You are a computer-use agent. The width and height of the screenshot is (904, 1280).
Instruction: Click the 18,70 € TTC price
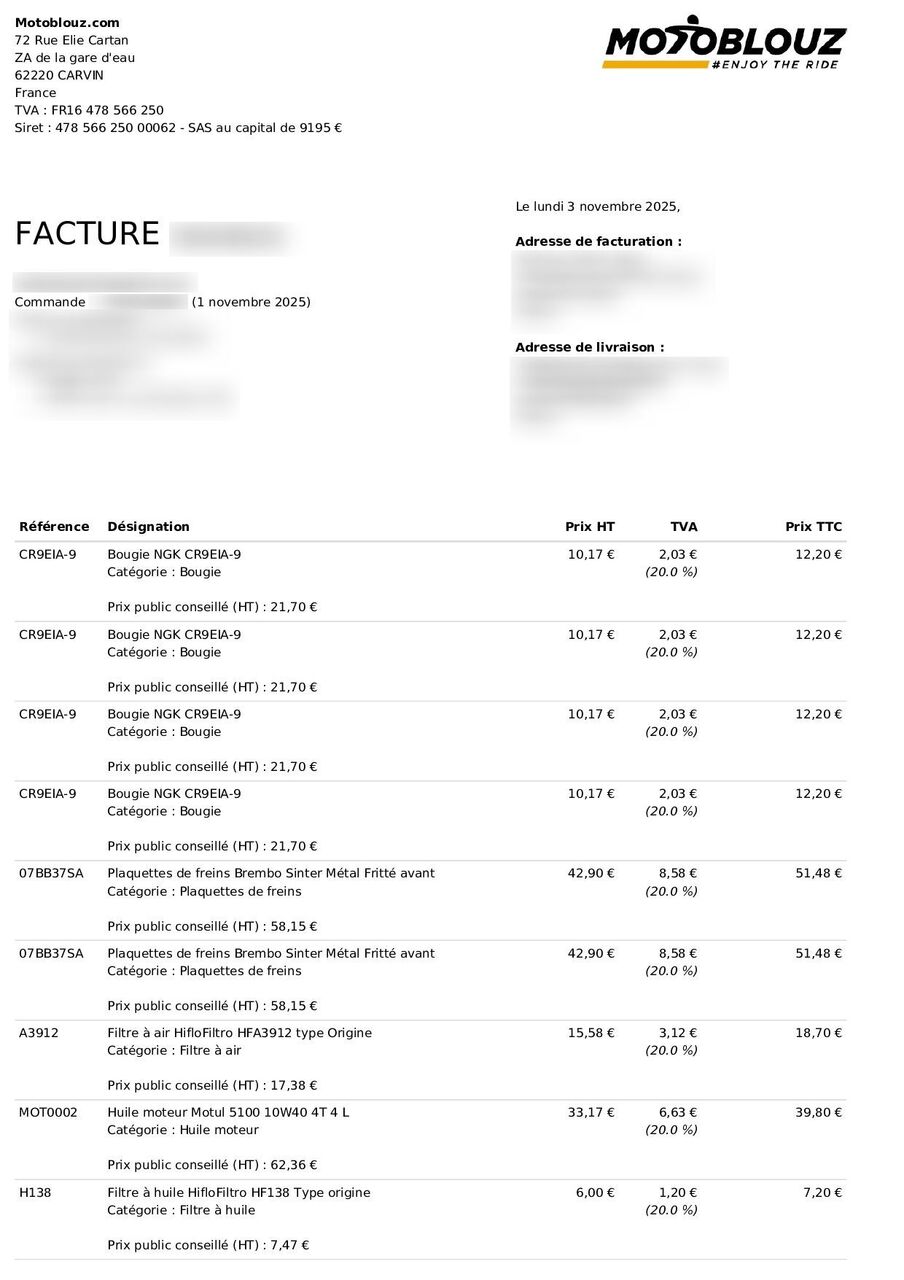point(818,1033)
